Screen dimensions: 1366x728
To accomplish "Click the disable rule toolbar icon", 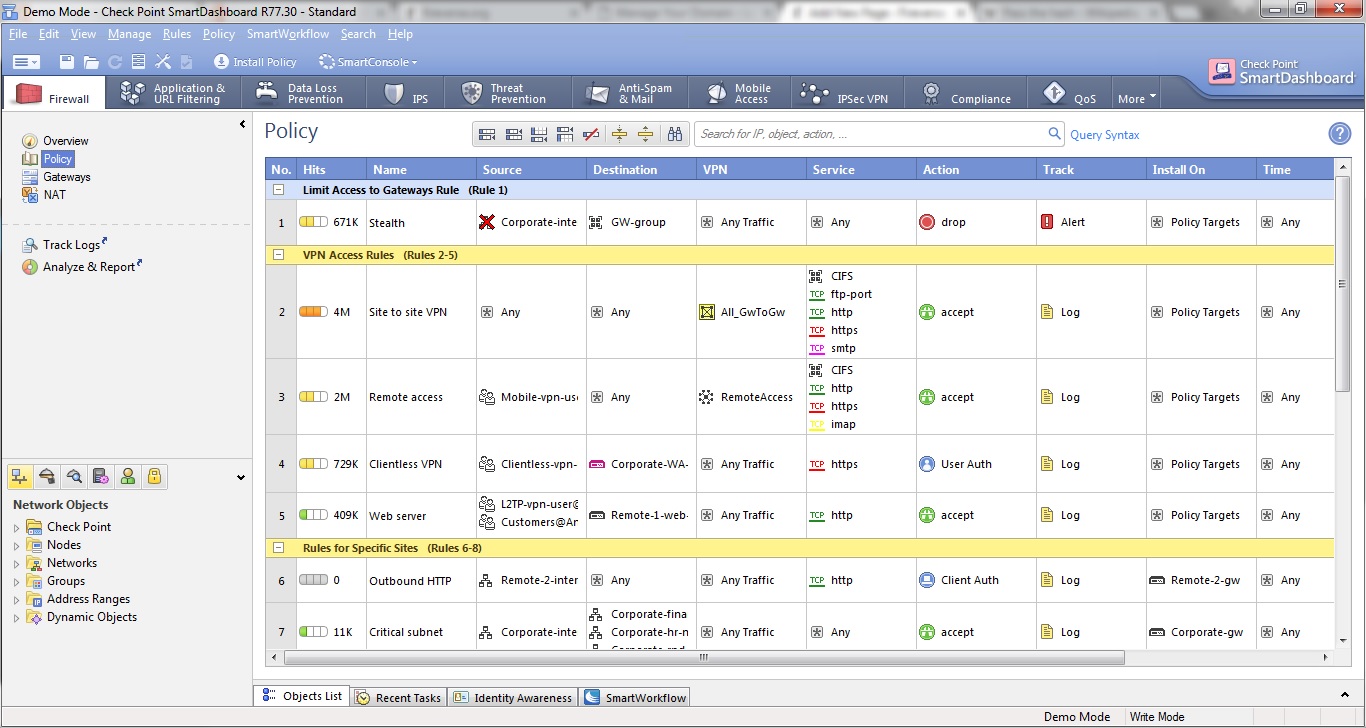I will coord(591,133).
